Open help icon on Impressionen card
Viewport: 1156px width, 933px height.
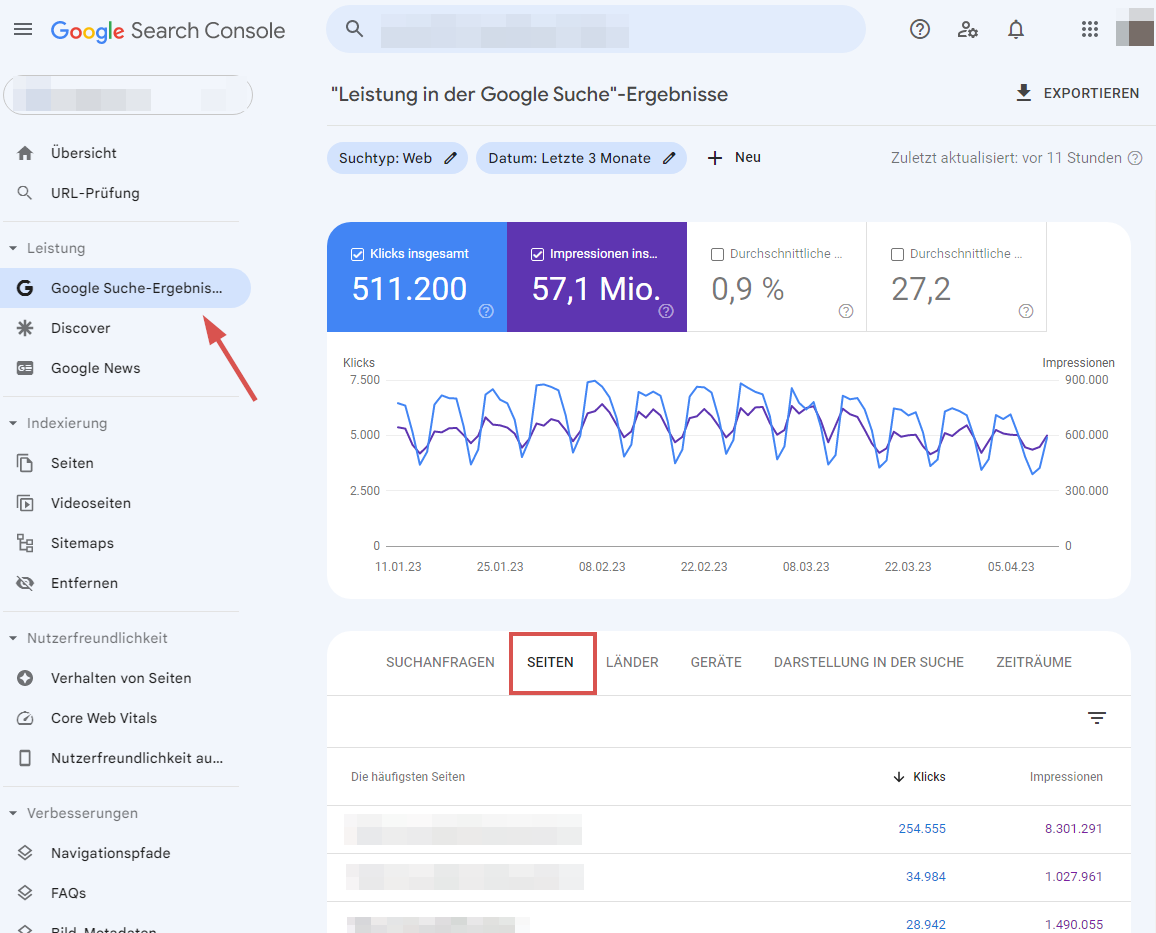click(666, 311)
